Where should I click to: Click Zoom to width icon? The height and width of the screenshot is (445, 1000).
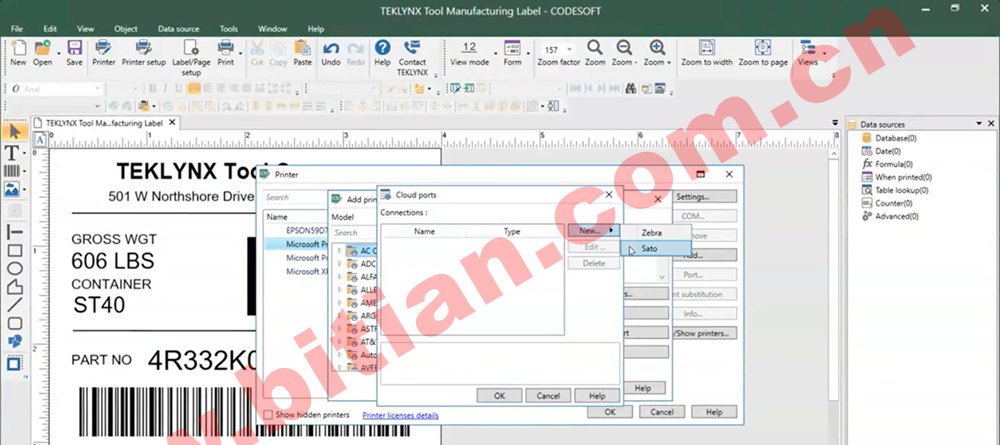tap(706, 48)
